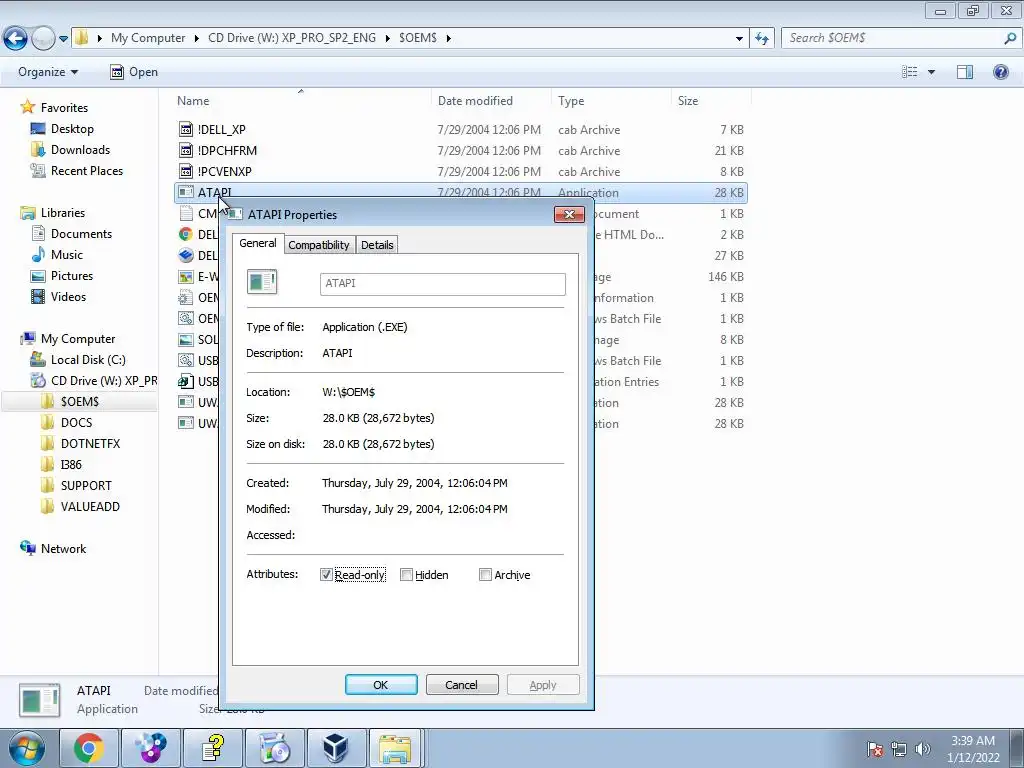Image resolution: width=1024 pixels, height=768 pixels.
Task: Open the recent pages dropdown arrow
Action: pyautogui.click(x=63, y=39)
